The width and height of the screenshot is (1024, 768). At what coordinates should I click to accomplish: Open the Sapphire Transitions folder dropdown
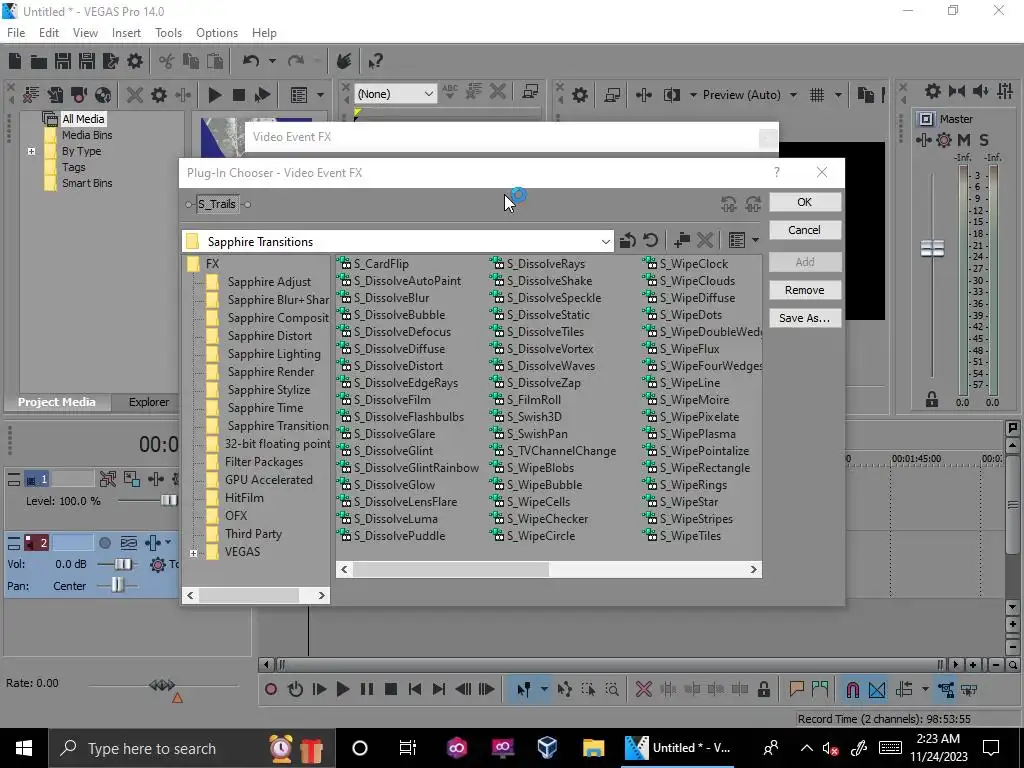point(605,242)
